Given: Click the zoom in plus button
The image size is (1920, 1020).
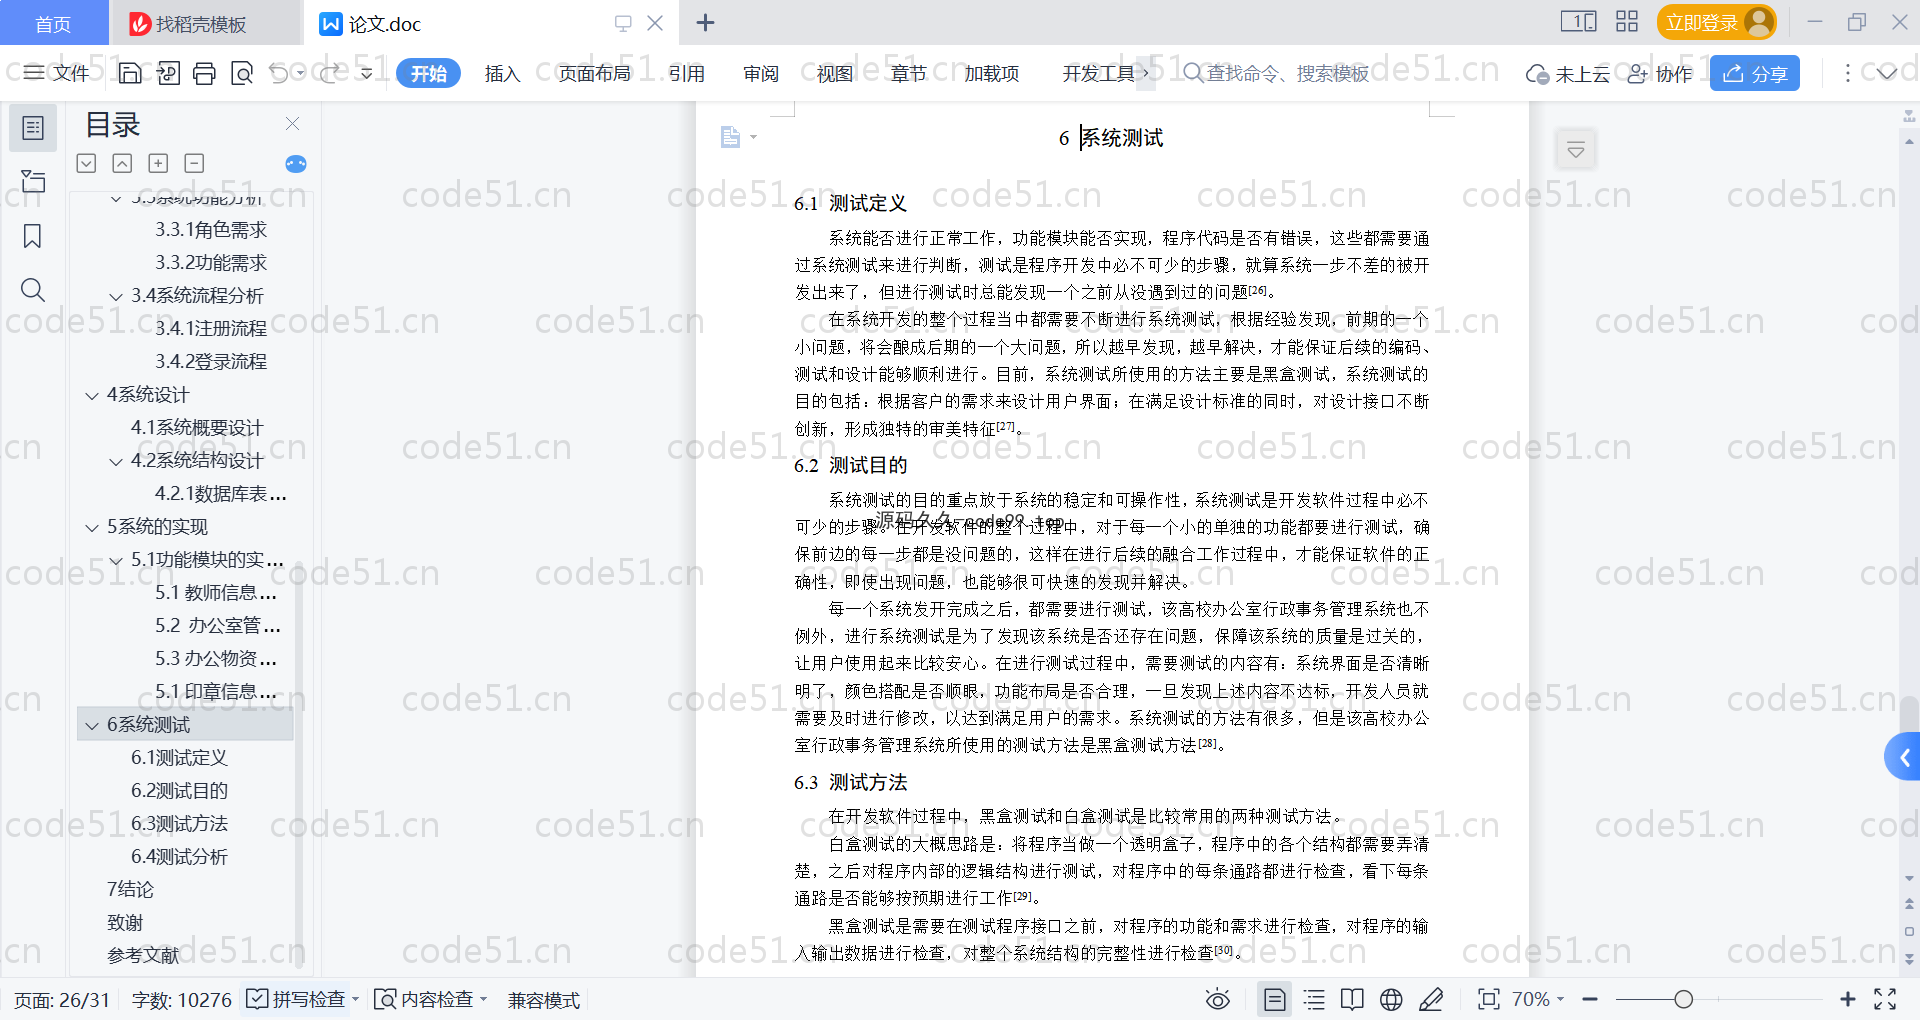Looking at the screenshot, I should 1847,999.
